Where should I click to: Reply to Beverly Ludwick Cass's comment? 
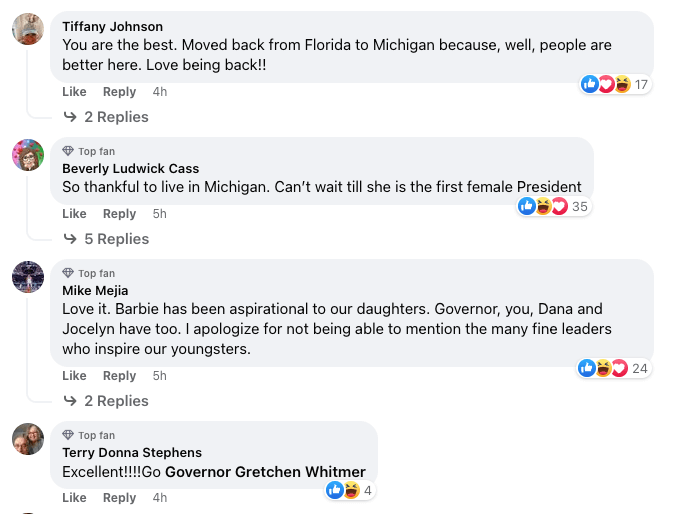pyautogui.click(x=119, y=214)
